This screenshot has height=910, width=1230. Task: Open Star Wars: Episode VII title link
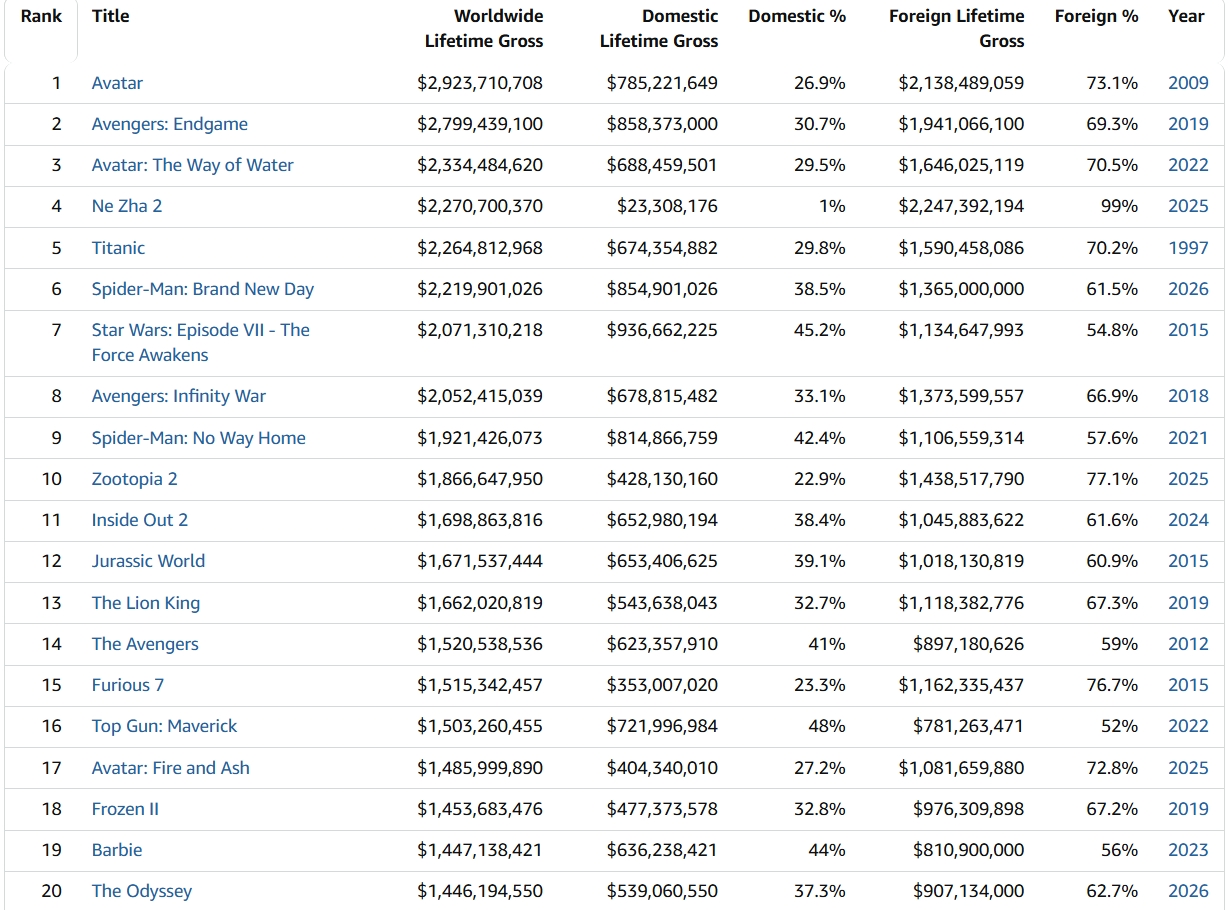(x=201, y=342)
